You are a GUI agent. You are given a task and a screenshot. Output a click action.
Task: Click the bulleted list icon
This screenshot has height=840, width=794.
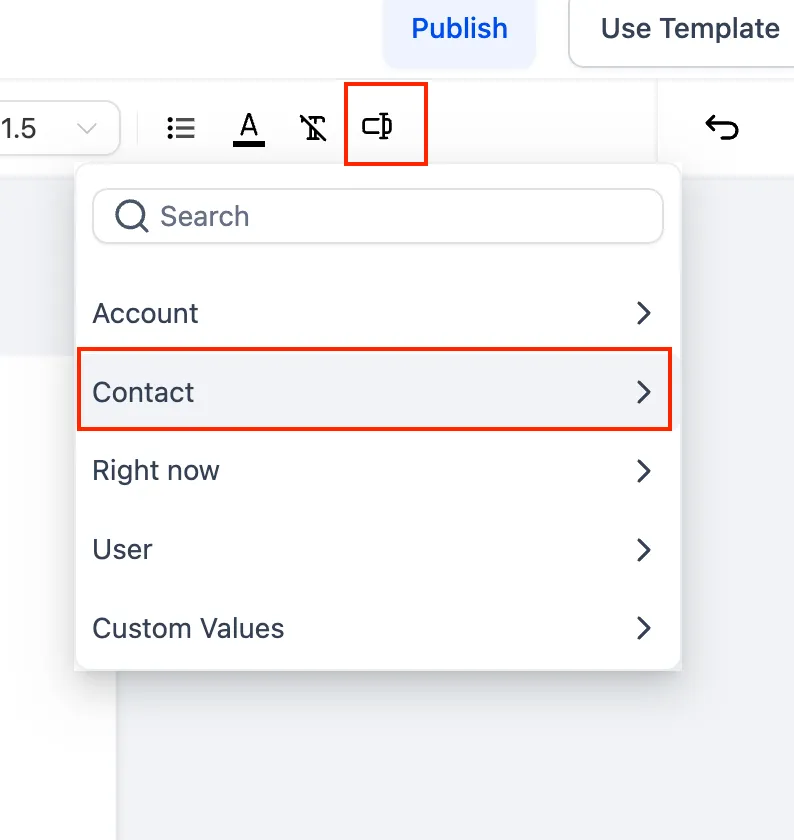(181, 128)
